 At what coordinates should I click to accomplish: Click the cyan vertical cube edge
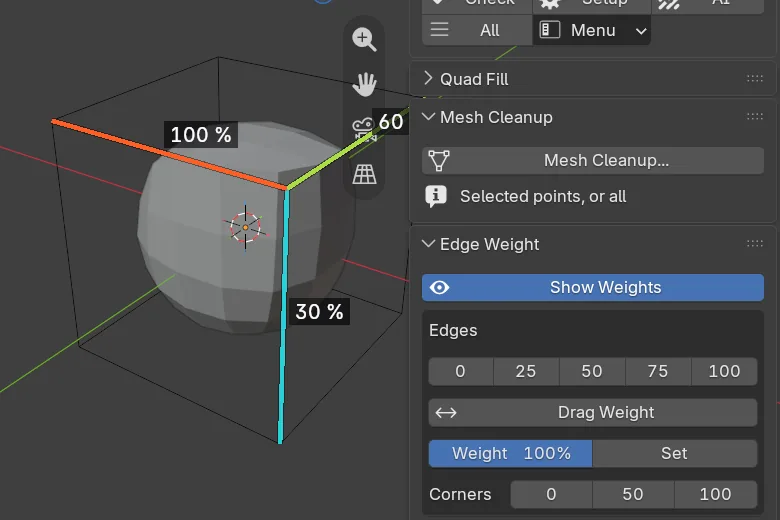(x=283, y=315)
